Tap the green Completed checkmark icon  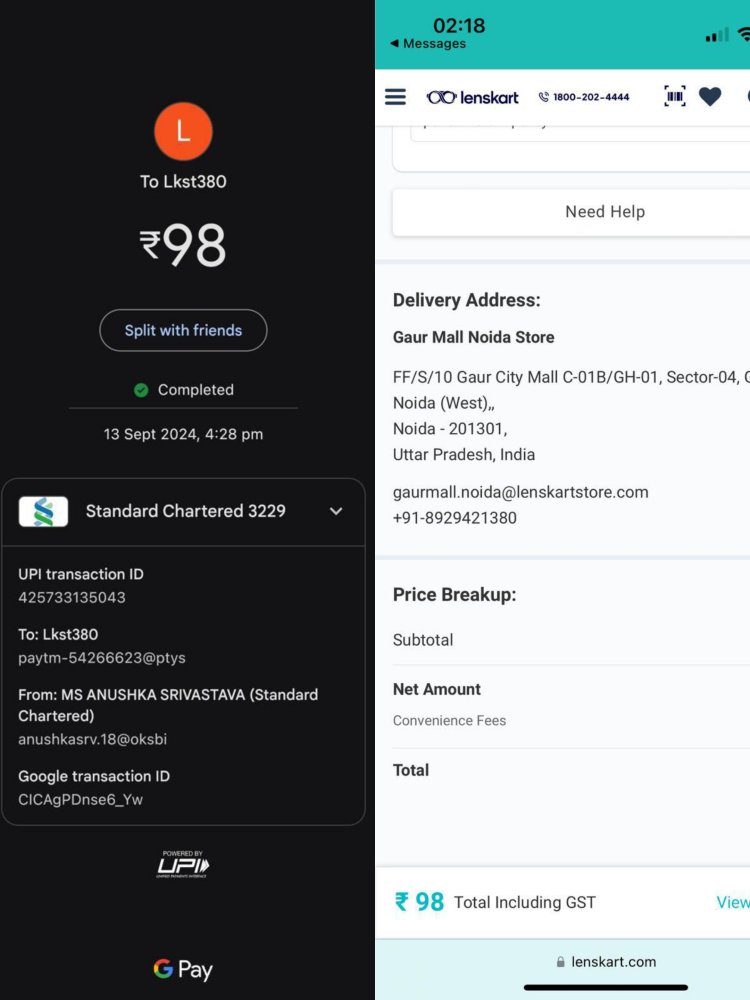click(x=141, y=390)
